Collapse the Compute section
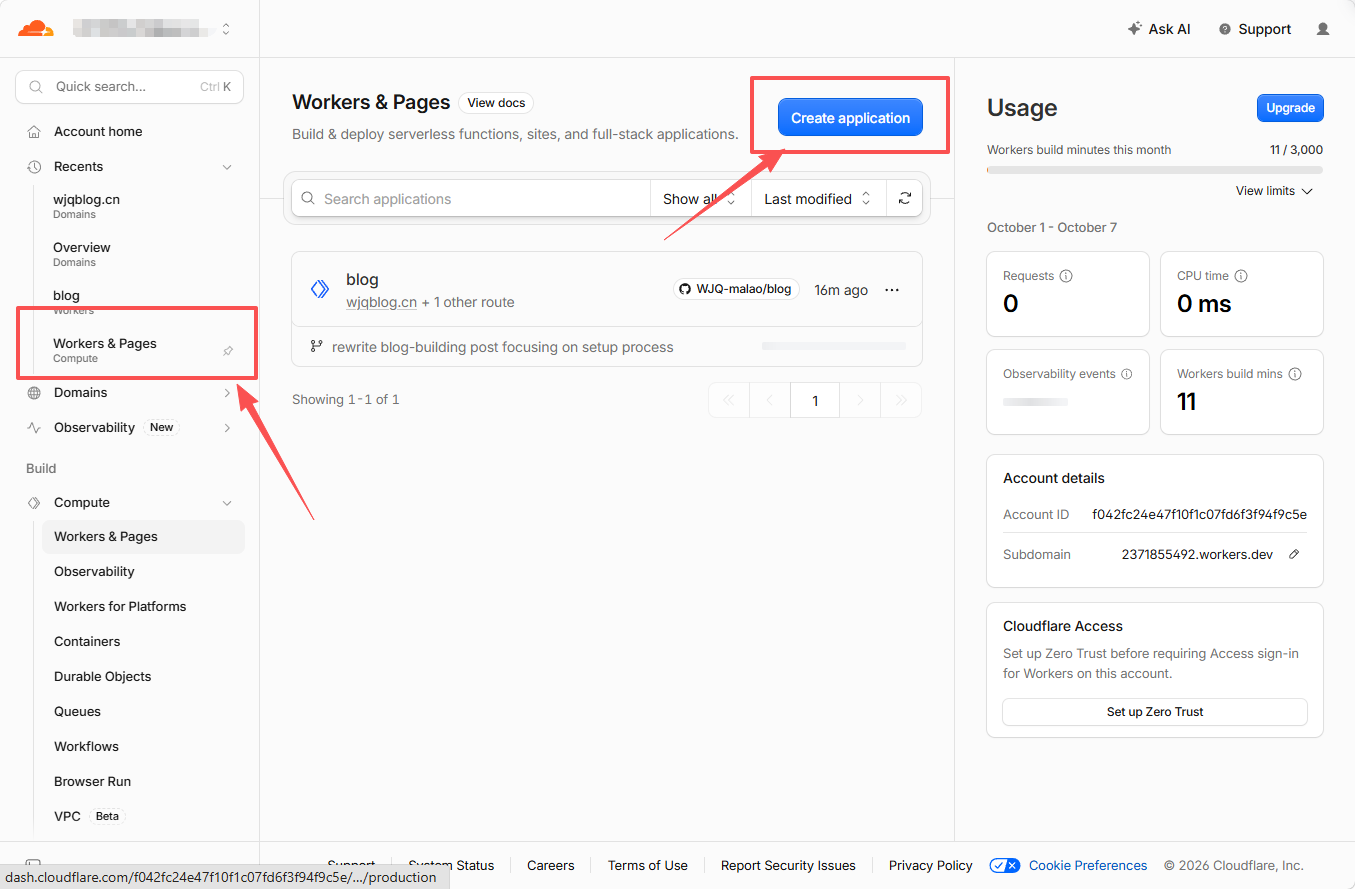 (x=227, y=503)
